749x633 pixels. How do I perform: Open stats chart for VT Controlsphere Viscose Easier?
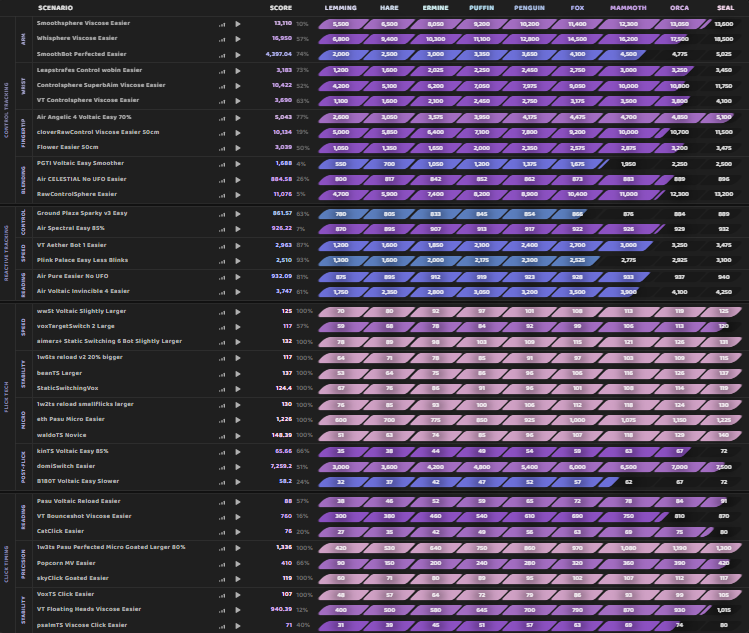tap(222, 101)
